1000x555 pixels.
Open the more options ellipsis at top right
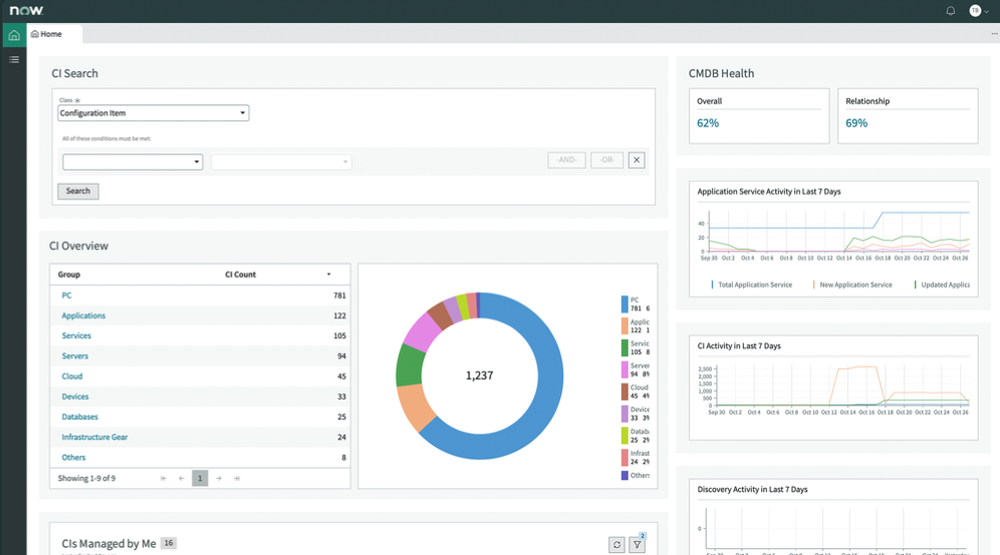(x=994, y=34)
